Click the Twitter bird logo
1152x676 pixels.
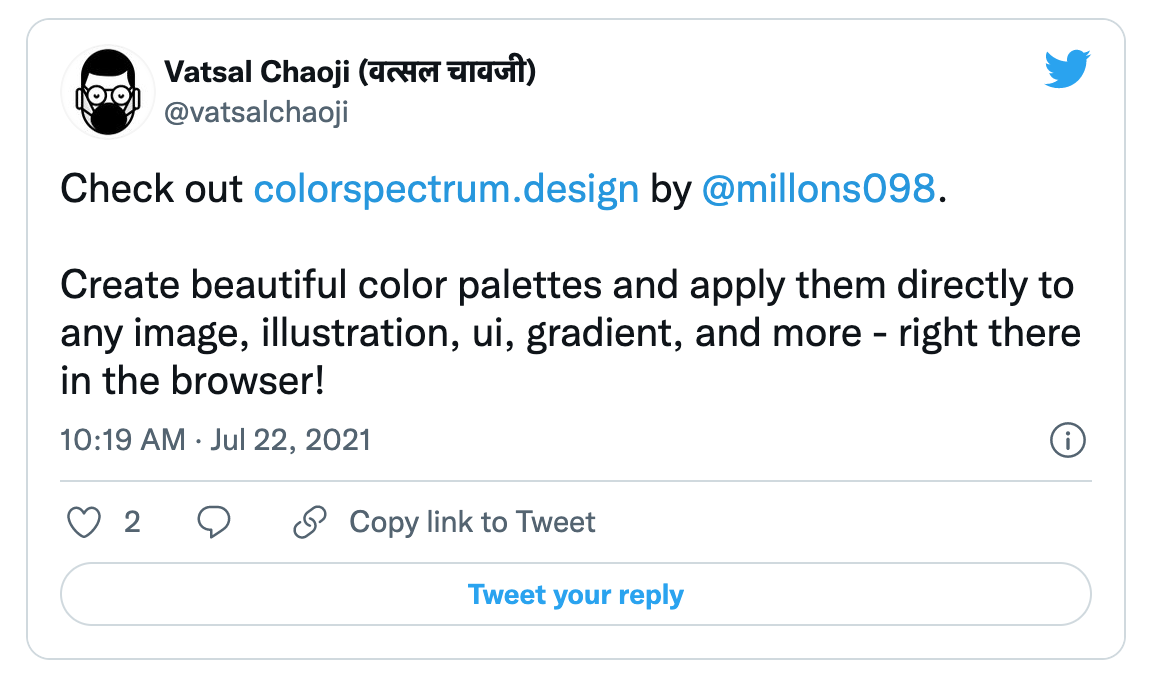tap(1067, 70)
